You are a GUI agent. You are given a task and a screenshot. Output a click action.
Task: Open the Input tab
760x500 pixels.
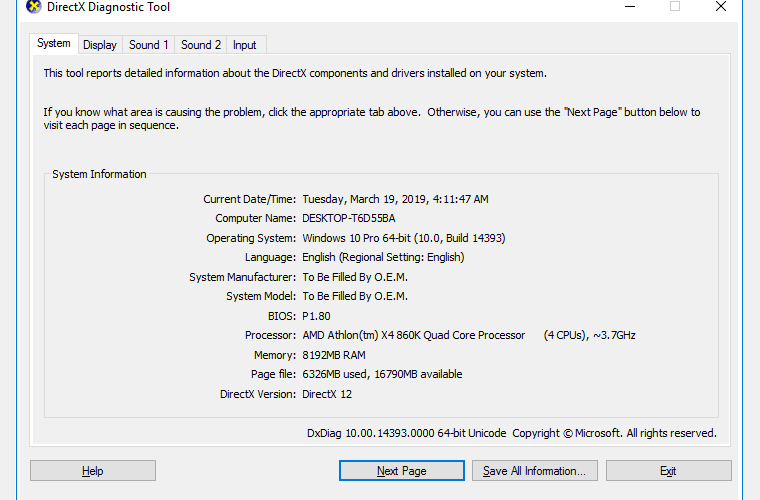coord(244,45)
